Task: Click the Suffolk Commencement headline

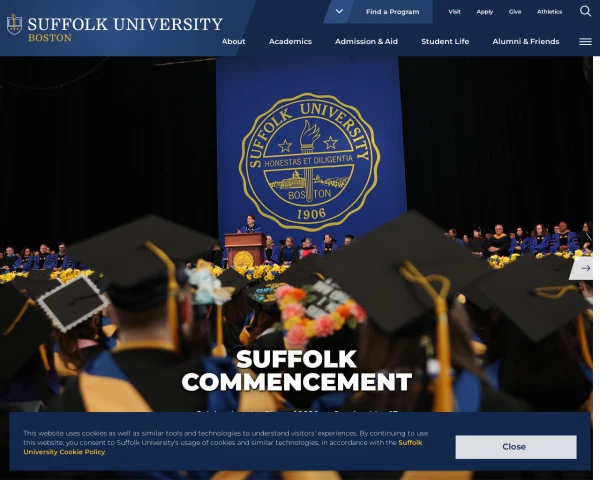Action: [297, 371]
